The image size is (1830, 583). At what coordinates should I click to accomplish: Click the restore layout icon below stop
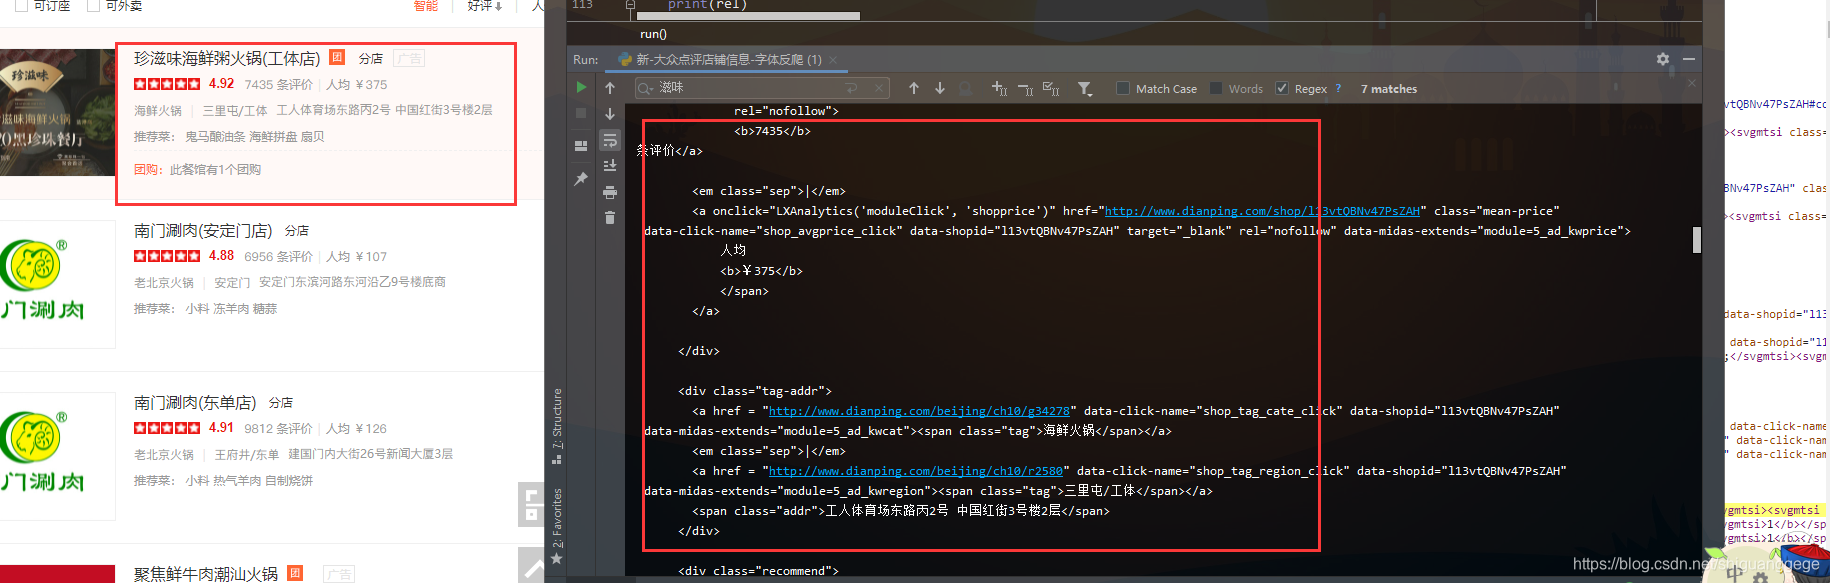click(581, 145)
